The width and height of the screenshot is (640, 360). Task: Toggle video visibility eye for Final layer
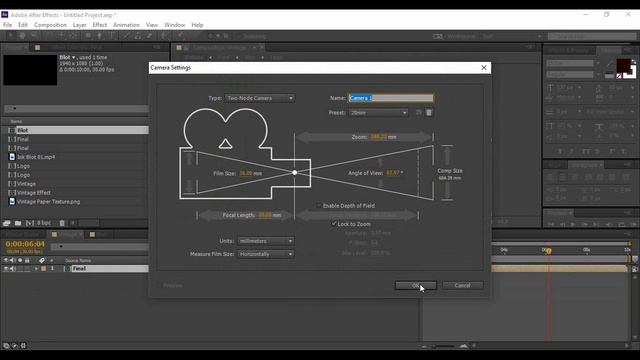[6, 269]
